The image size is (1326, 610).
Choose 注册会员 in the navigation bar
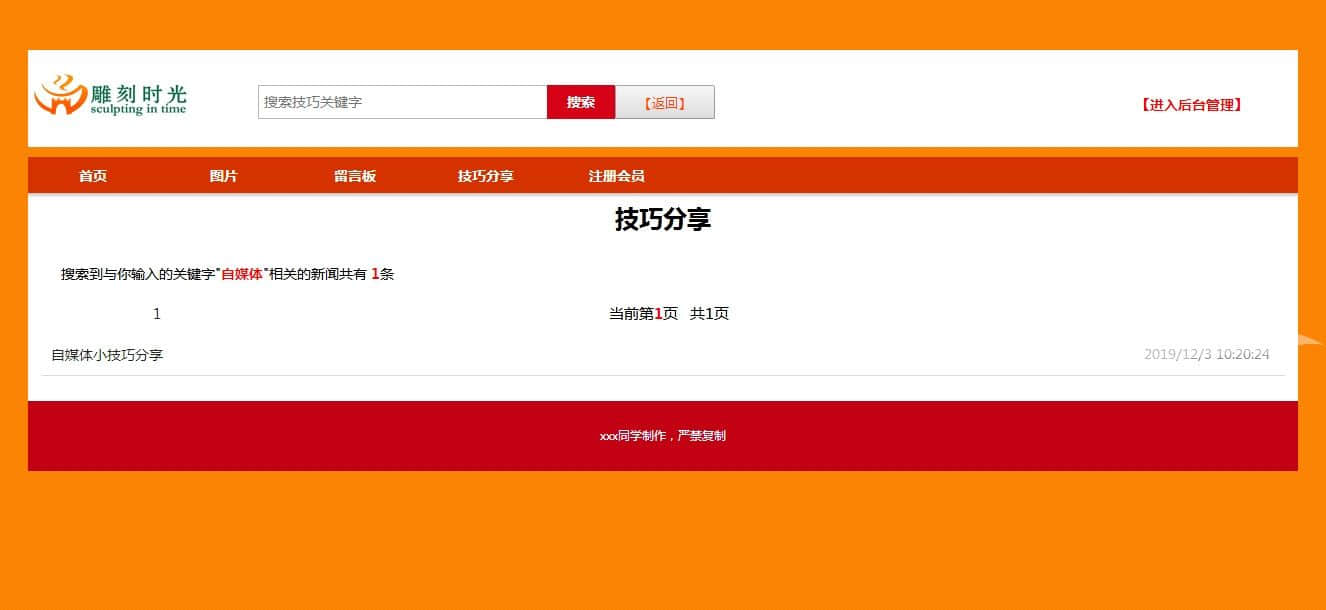coord(616,176)
